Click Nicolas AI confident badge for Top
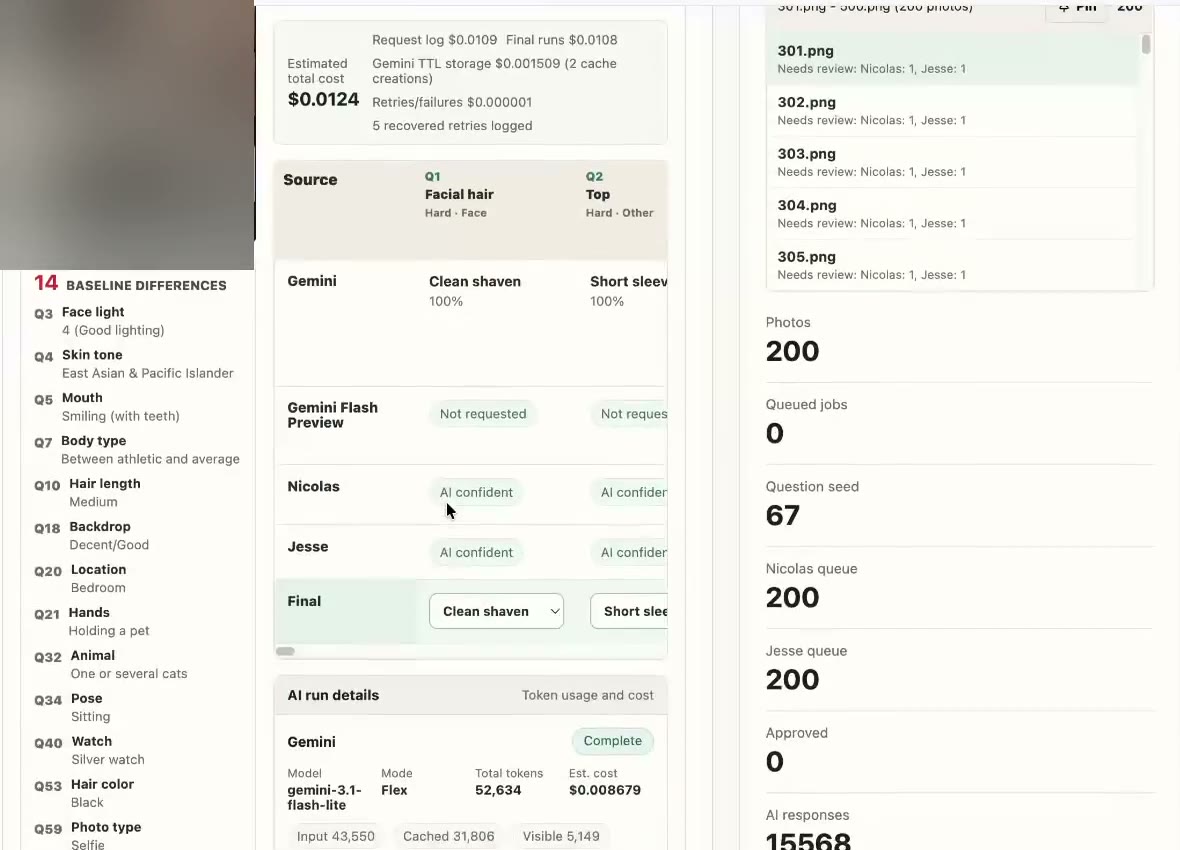This screenshot has width=1180, height=850. (629, 492)
